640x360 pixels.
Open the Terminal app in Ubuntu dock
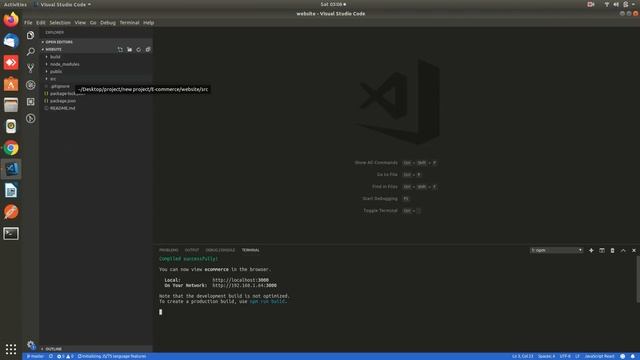[x=11, y=233]
